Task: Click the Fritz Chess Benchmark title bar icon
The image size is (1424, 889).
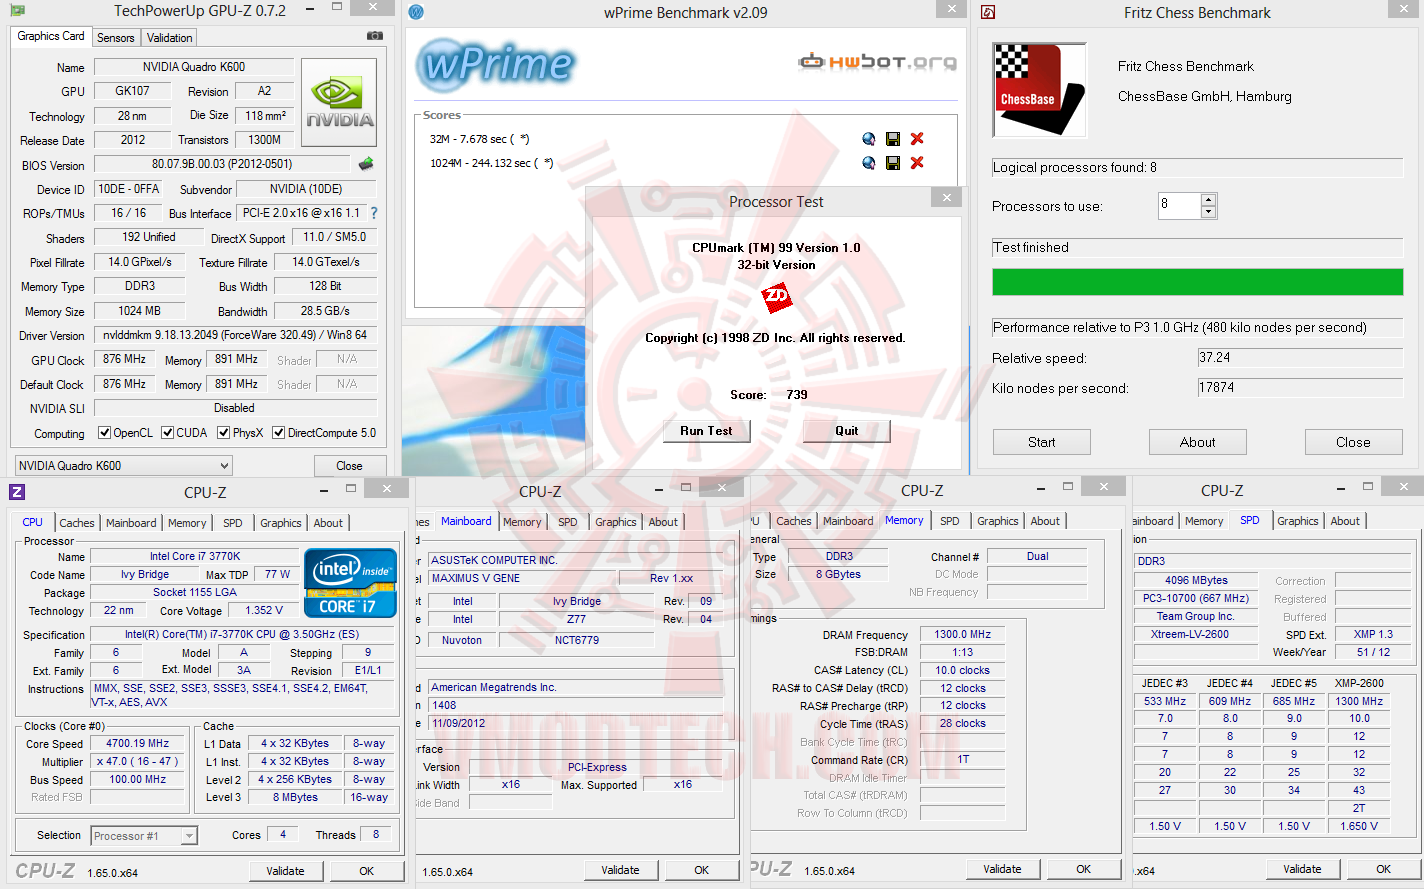Action: point(988,12)
